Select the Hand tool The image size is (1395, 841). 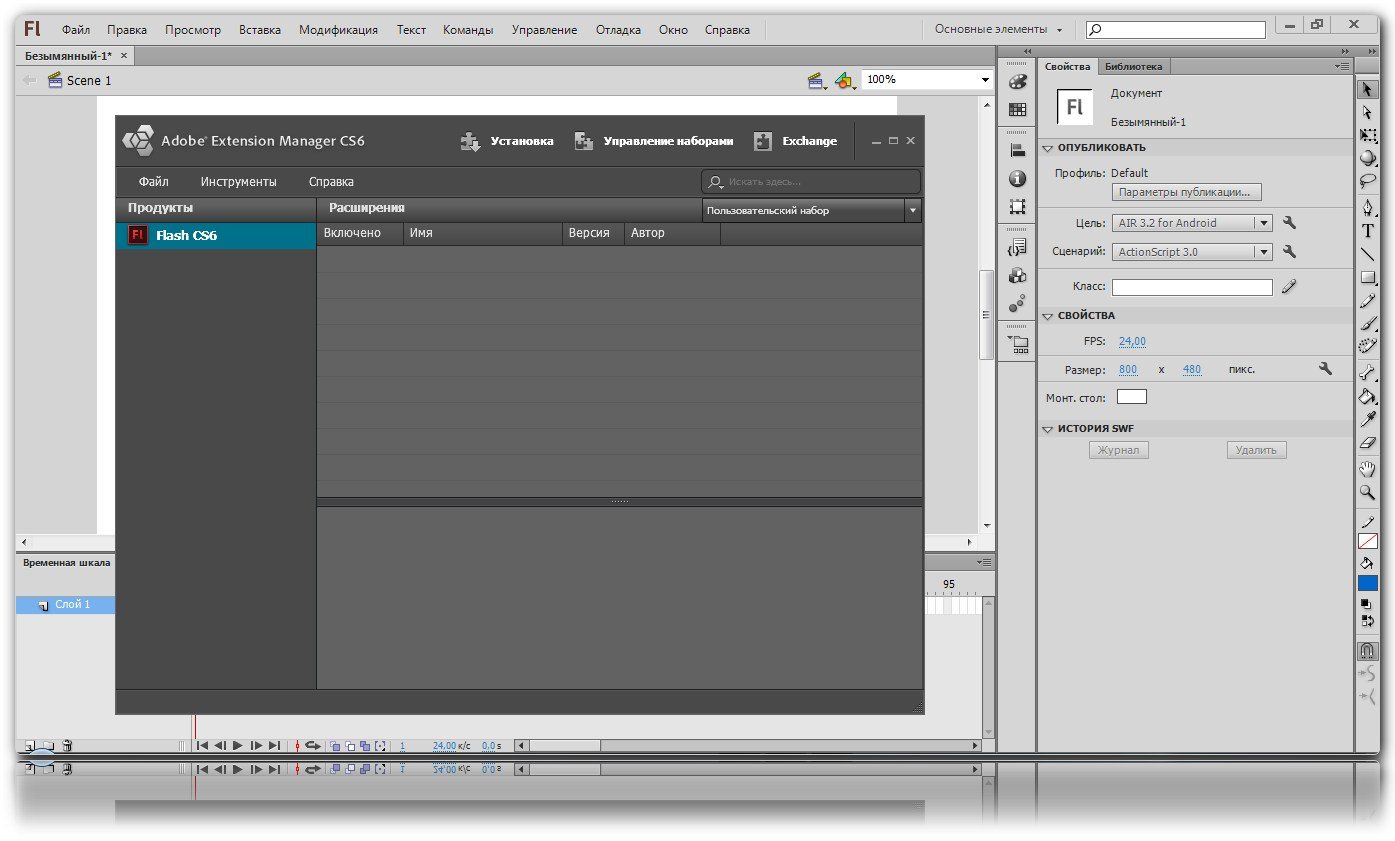[x=1367, y=469]
